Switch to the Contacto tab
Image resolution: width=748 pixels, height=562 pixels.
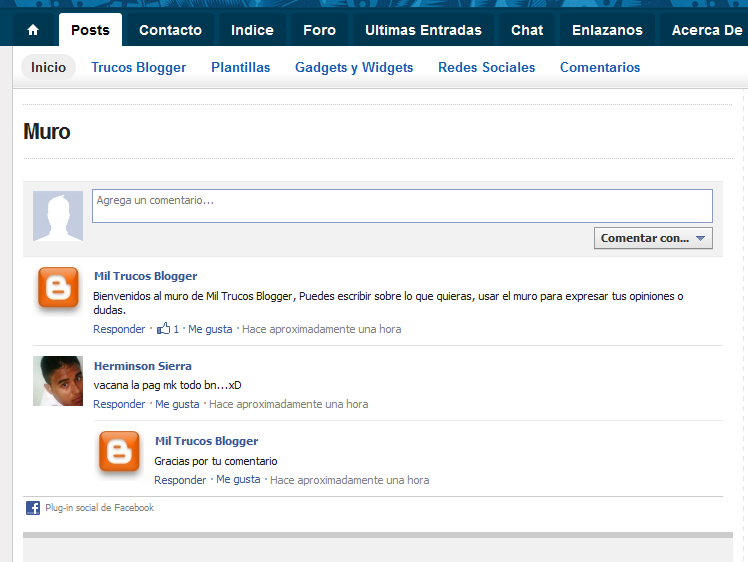click(x=170, y=30)
